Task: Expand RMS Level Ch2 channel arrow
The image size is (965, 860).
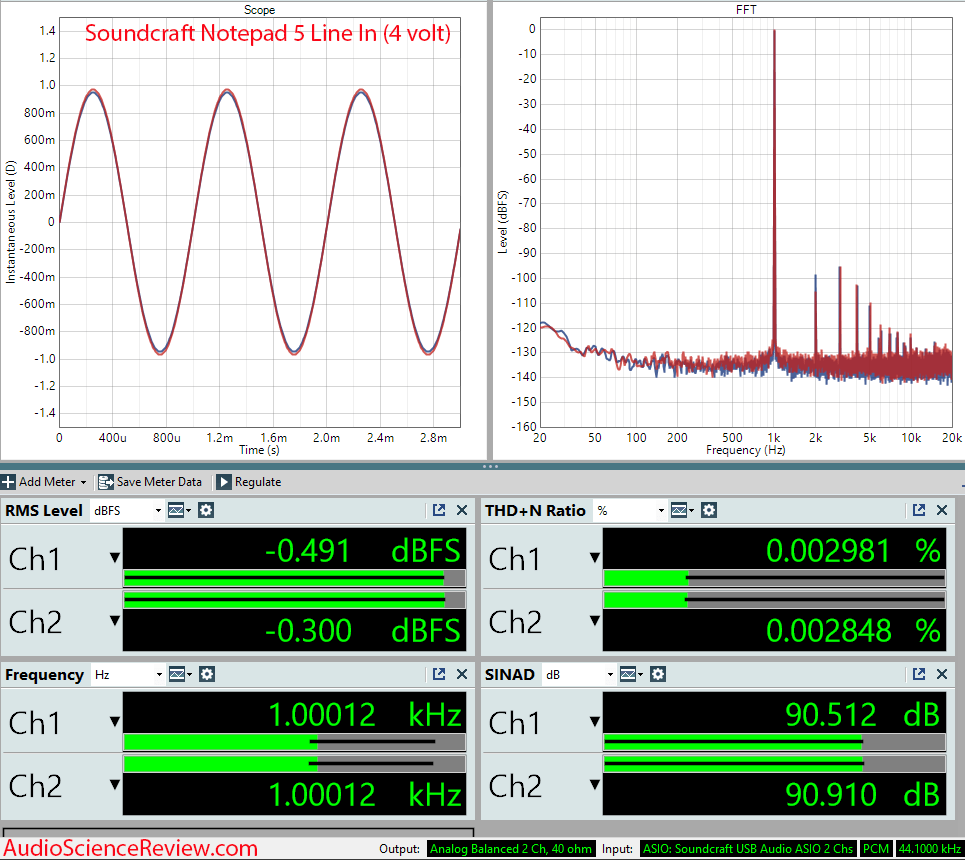Action: click(115, 621)
